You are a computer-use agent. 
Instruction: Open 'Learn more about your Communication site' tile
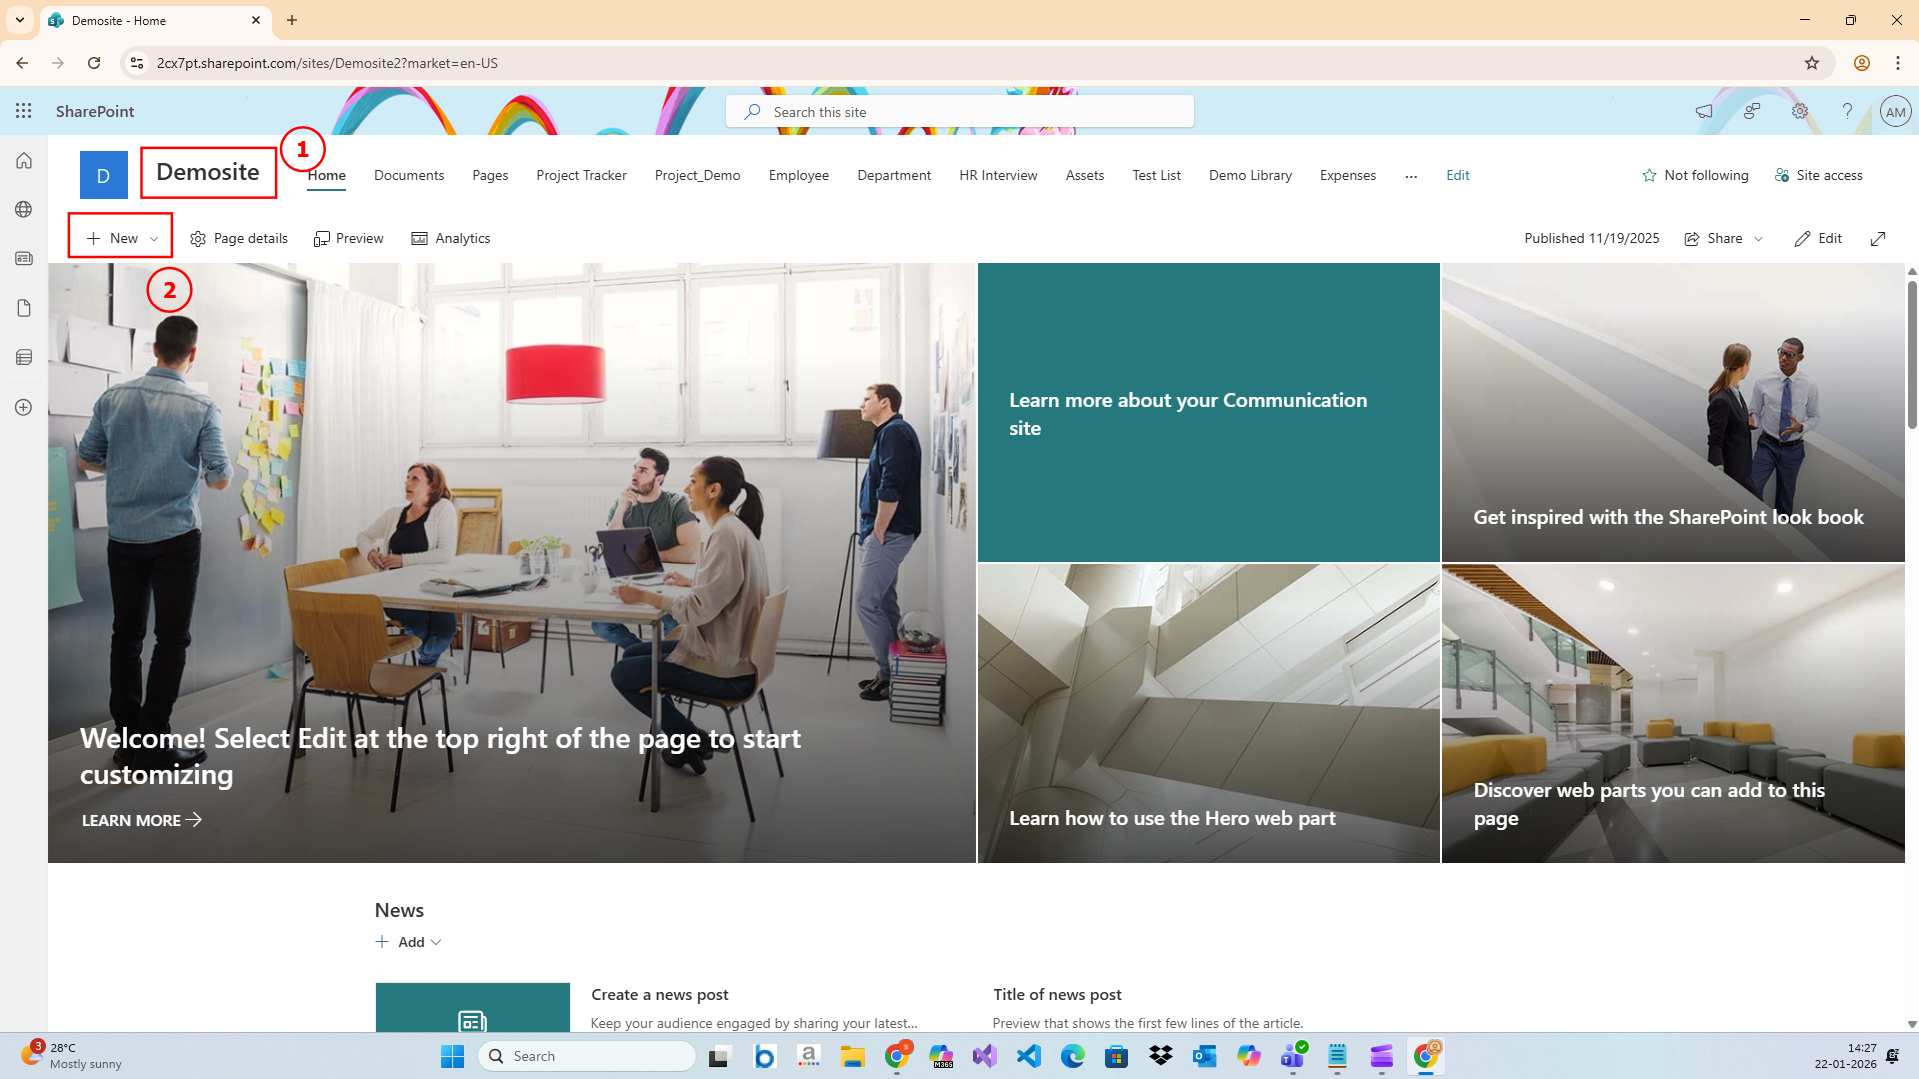click(x=1209, y=412)
